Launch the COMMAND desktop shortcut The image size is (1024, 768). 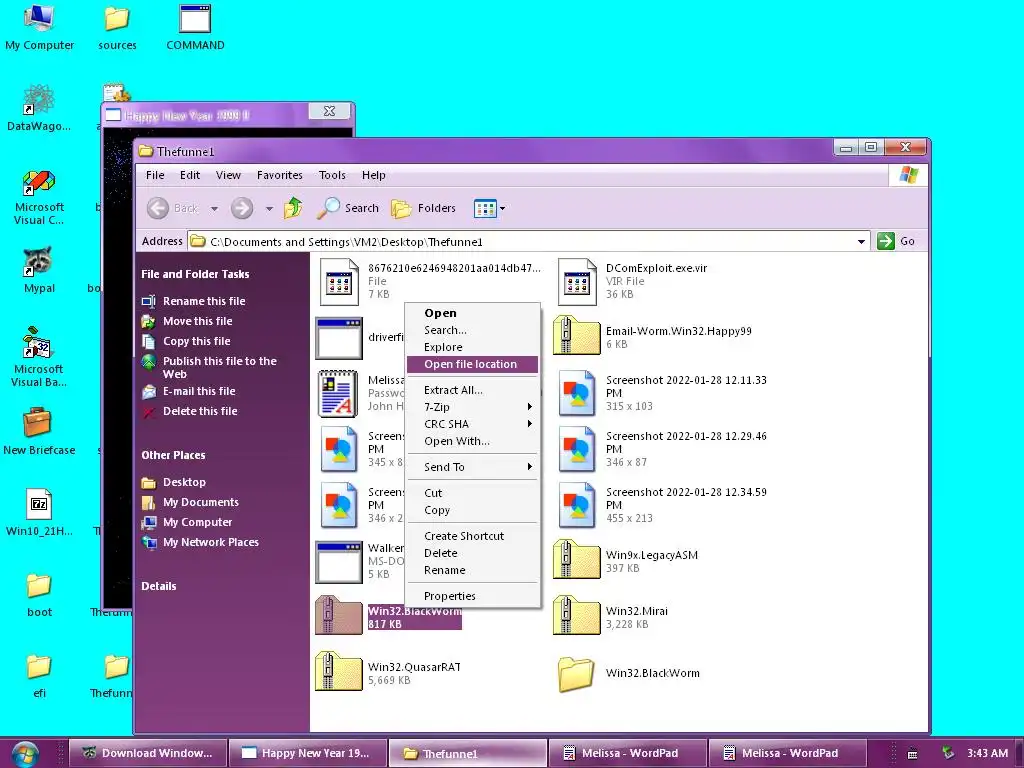point(195,27)
